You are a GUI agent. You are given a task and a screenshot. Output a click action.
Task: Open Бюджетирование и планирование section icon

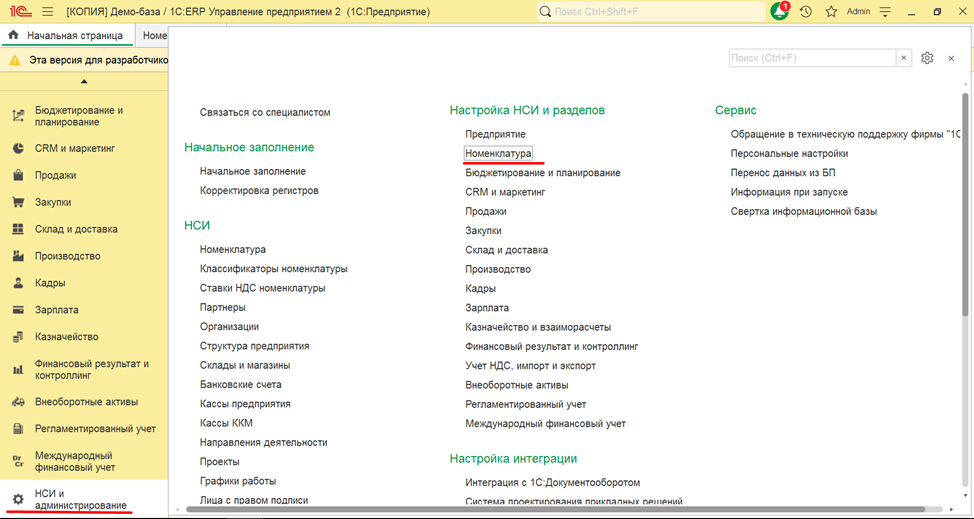(x=18, y=116)
